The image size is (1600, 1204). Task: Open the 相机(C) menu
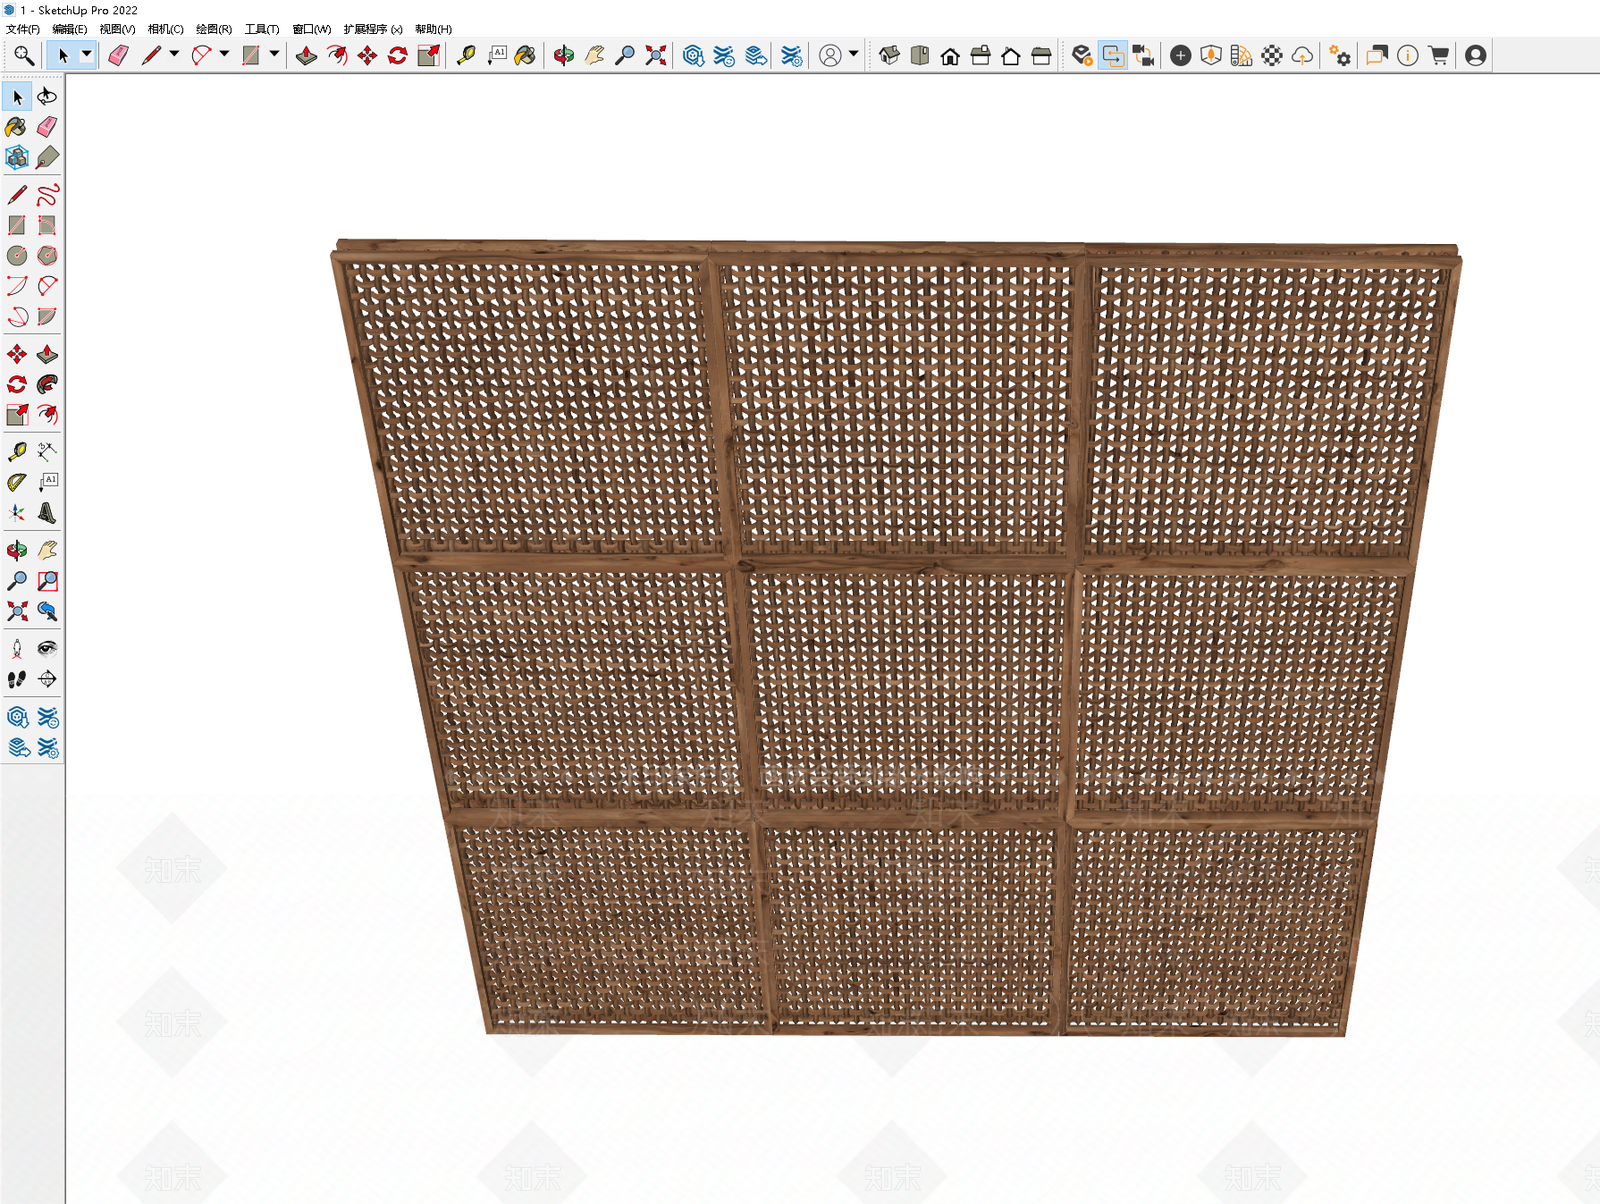166,29
